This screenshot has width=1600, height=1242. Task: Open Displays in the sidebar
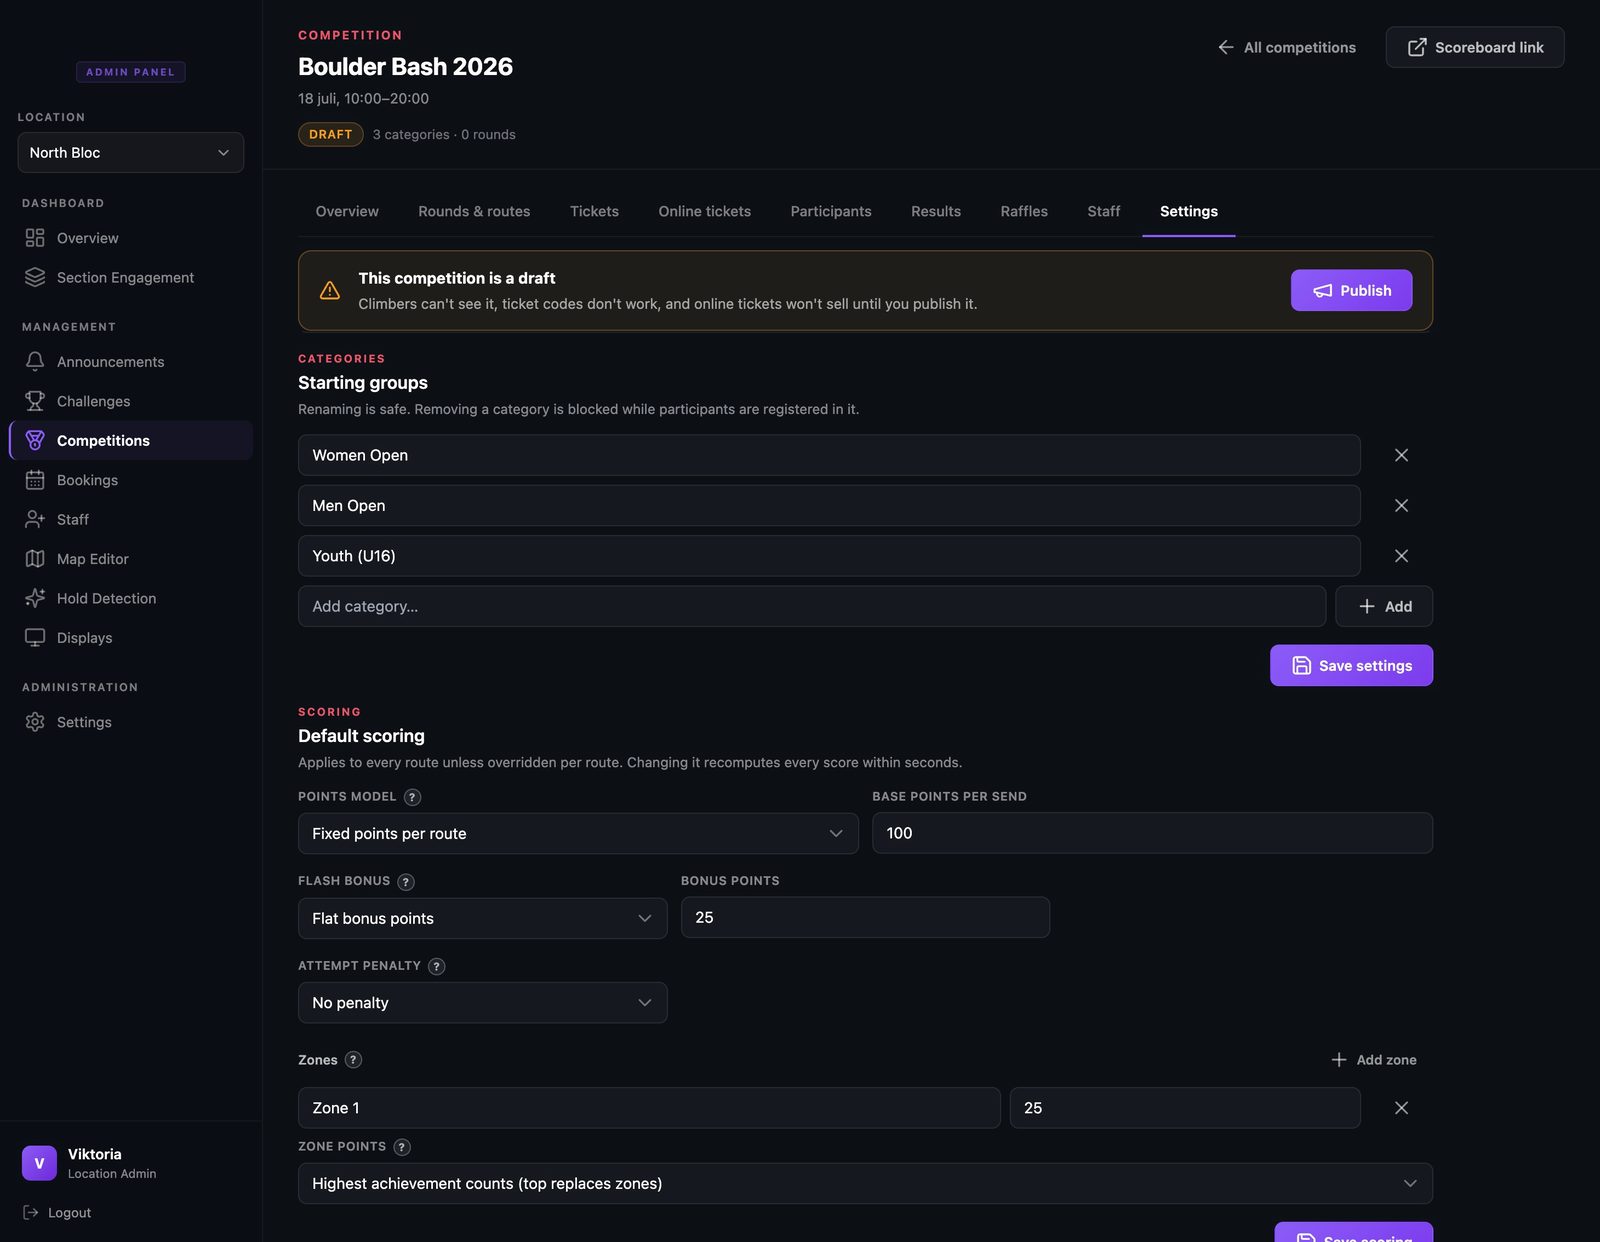[x=131, y=638]
